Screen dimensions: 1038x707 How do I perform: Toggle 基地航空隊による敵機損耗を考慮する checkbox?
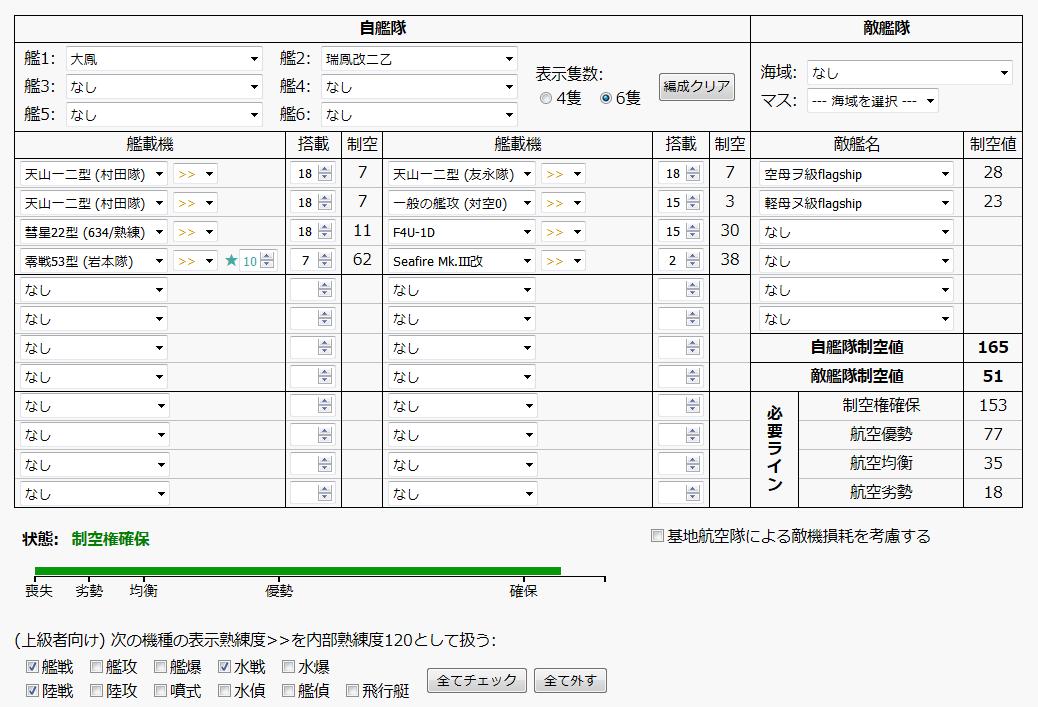click(x=657, y=536)
